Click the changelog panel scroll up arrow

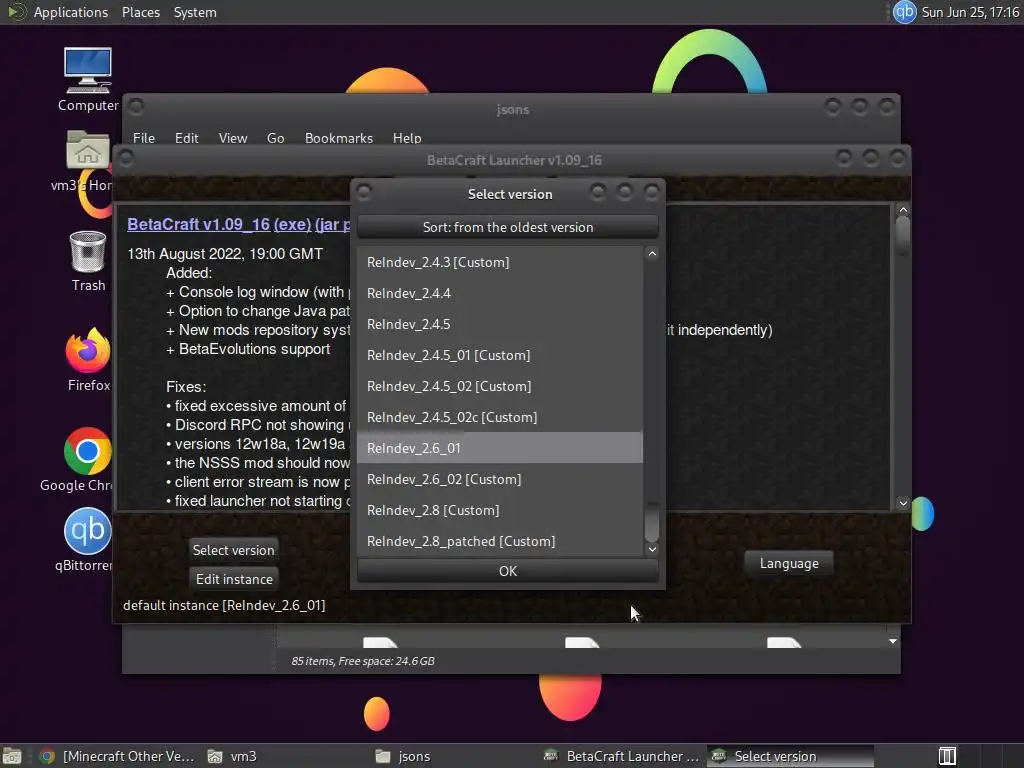[903, 210]
